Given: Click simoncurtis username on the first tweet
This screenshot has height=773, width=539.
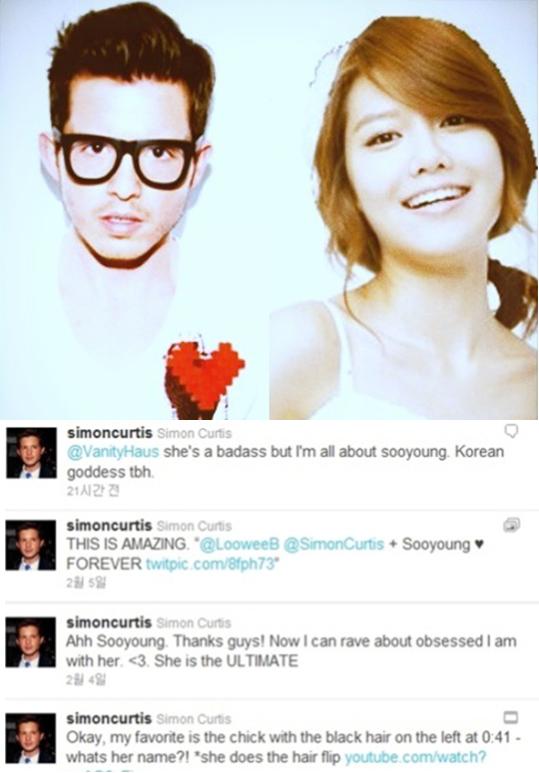Looking at the screenshot, I should 109,433.
